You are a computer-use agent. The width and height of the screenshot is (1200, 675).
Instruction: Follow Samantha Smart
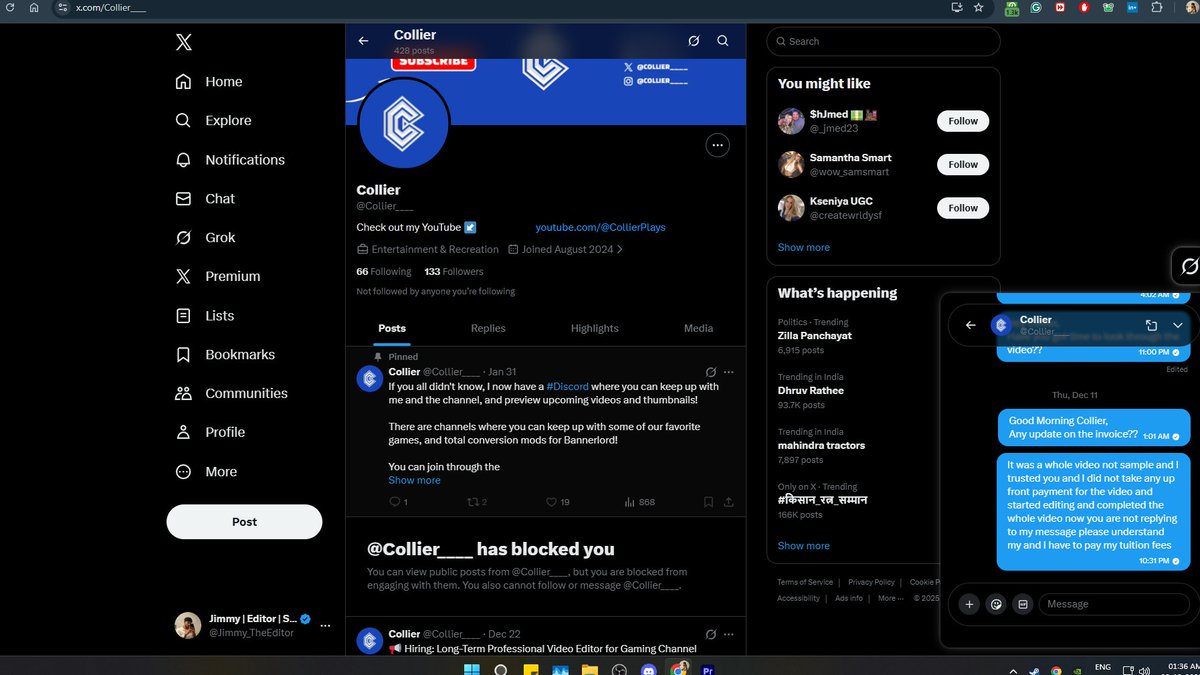(x=961, y=164)
